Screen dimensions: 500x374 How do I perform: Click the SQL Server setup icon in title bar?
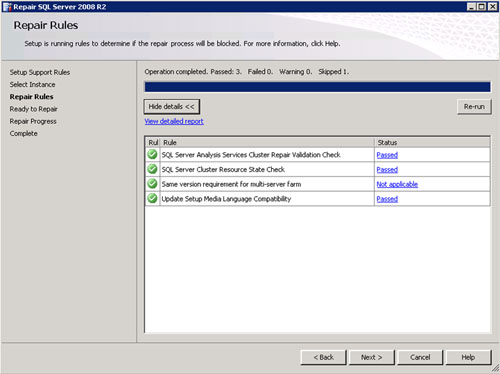point(7,7)
